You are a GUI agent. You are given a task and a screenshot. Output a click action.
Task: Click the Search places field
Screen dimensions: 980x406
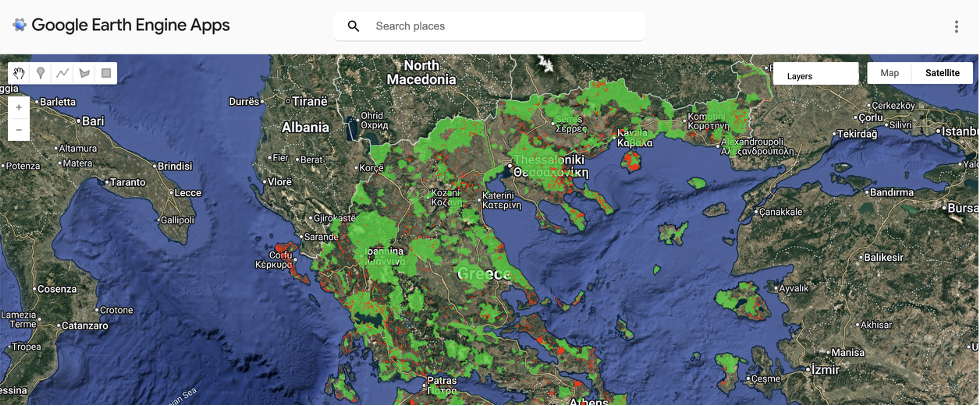(x=500, y=26)
